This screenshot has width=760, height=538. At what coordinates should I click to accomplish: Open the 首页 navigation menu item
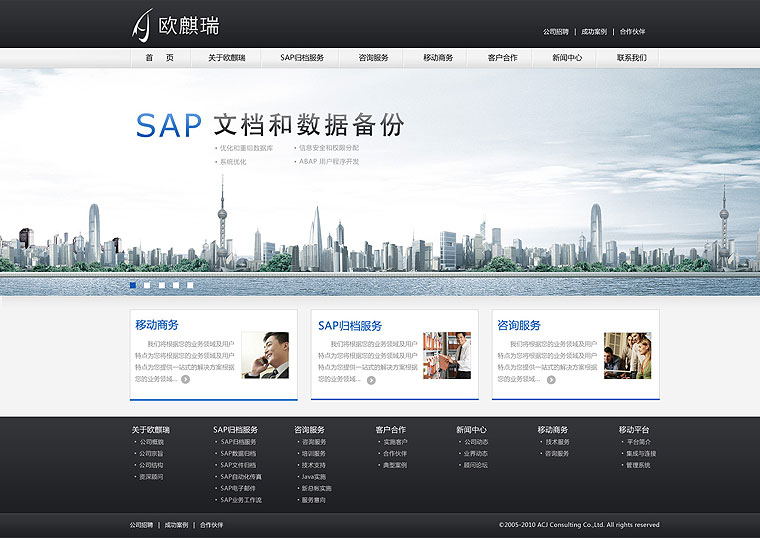click(159, 58)
